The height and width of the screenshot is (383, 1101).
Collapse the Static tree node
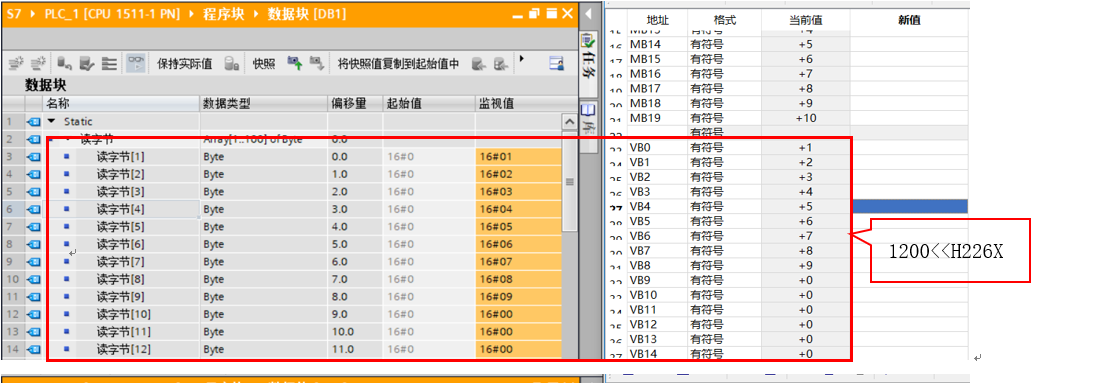point(51,122)
